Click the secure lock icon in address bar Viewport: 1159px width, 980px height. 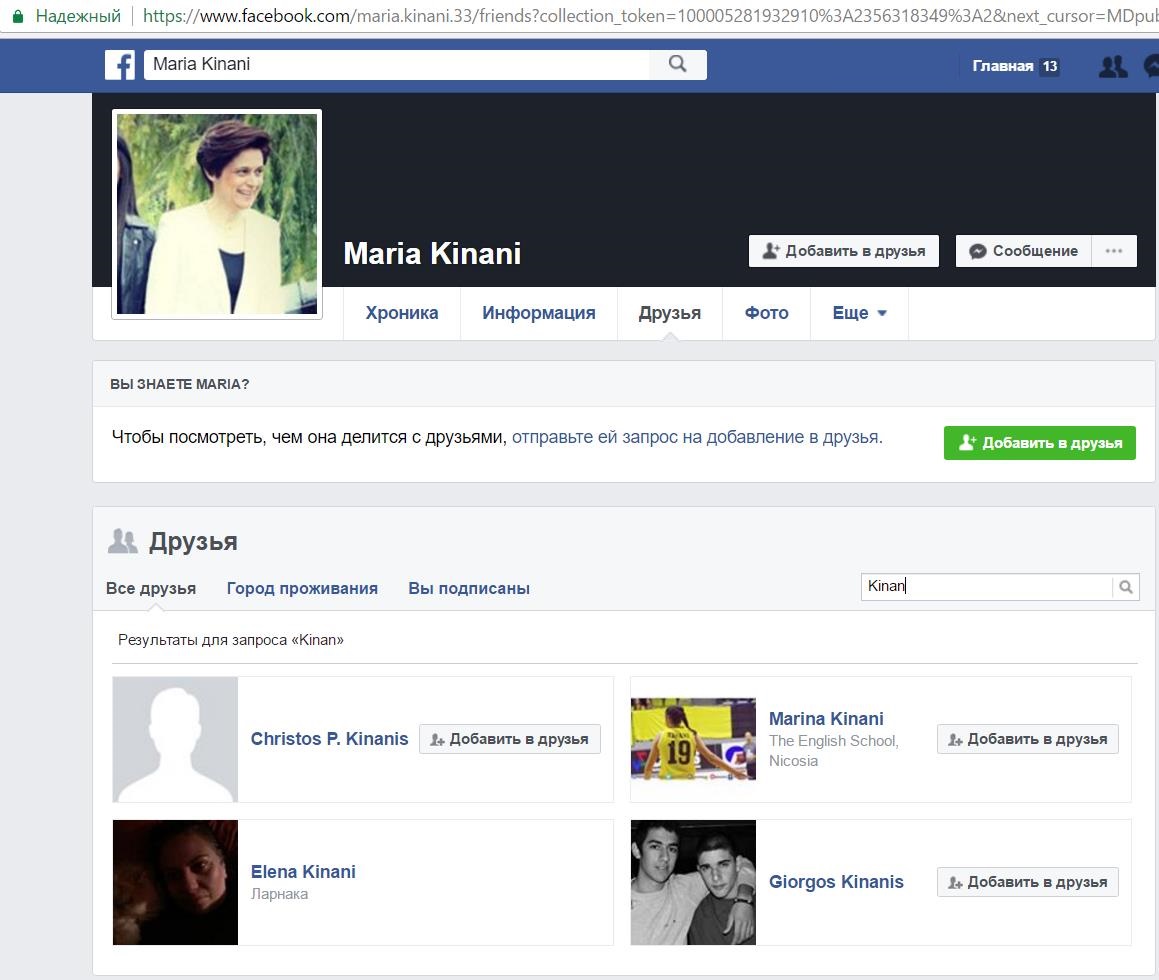pyautogui.click(x=18, y=16)
